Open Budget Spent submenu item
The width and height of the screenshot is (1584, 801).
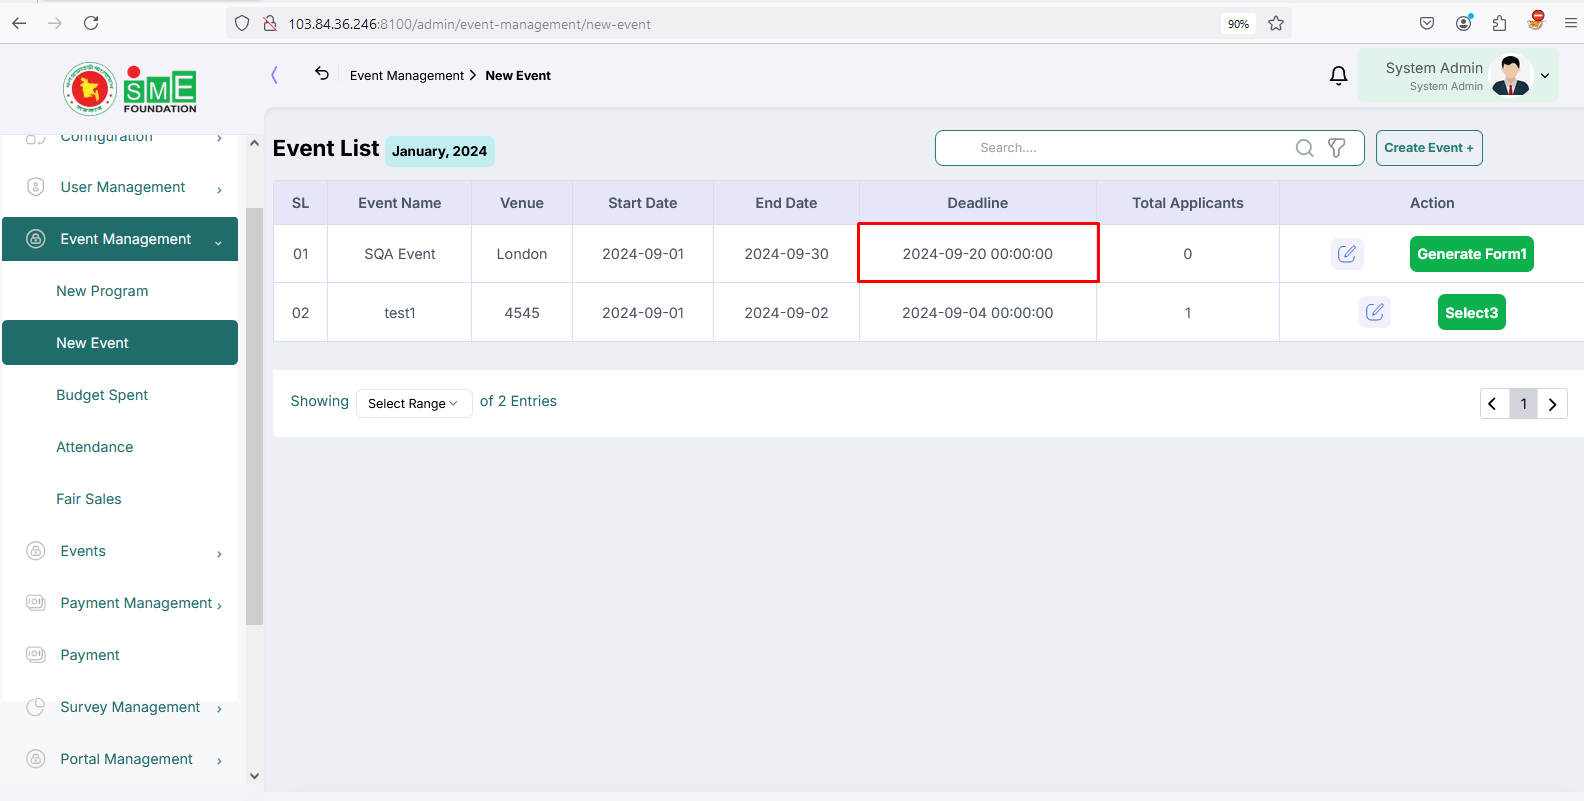102,395
